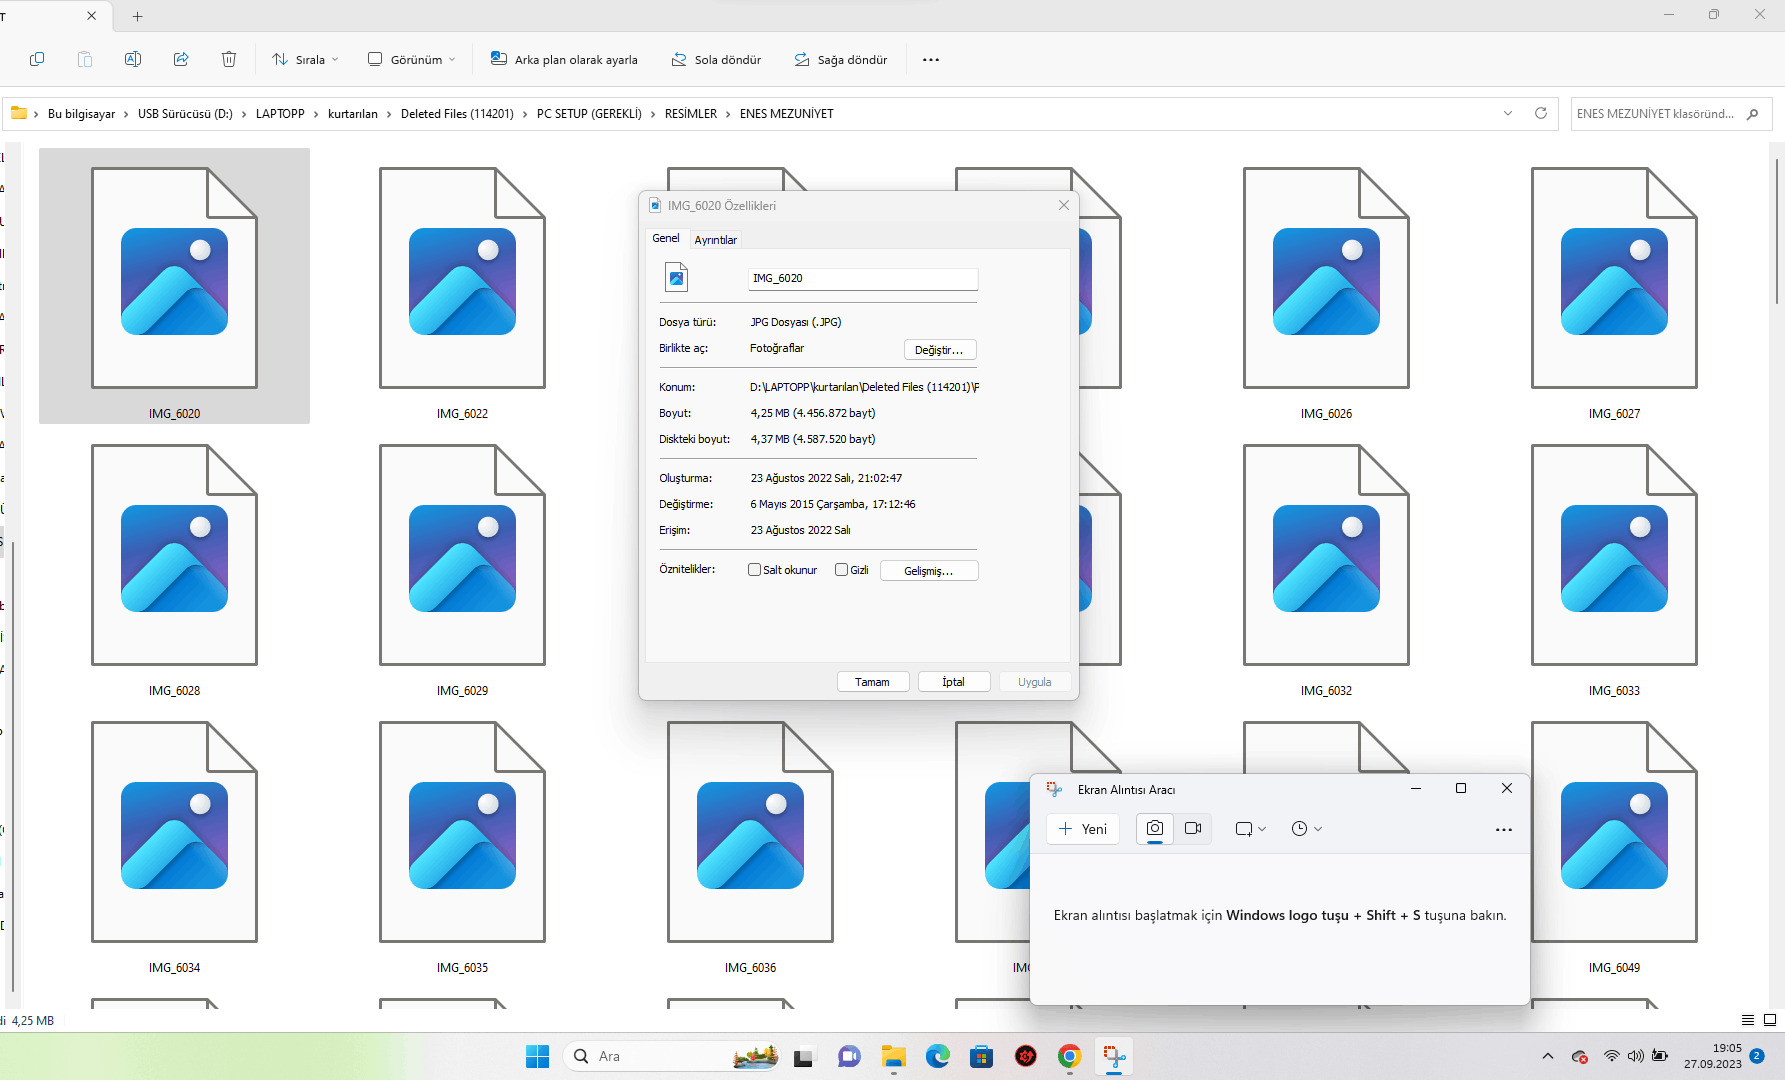Open the Chat app from taskbar
The image size is (1785, 1080).
(x=849, y=1056)
